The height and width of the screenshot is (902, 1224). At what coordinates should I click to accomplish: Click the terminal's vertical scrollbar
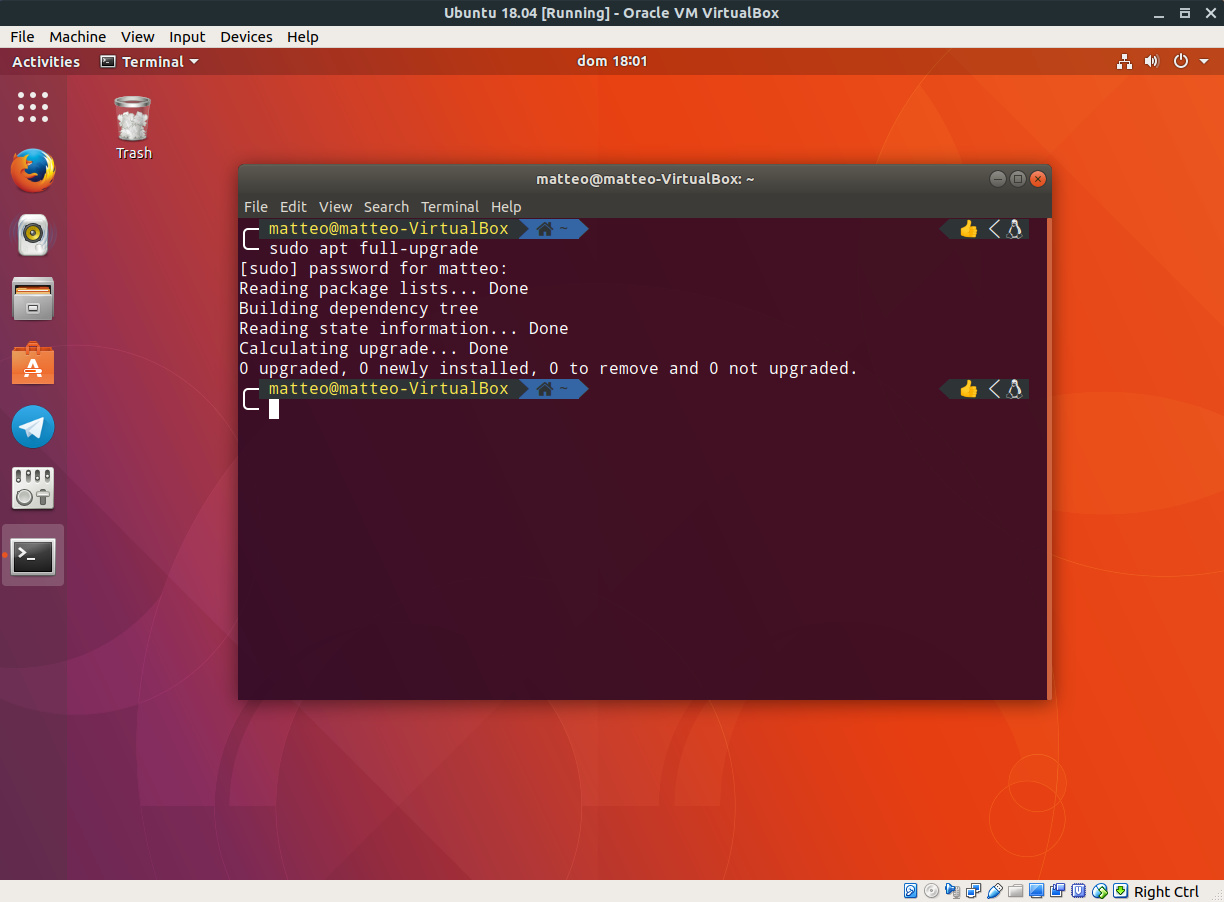(x=1048, y=459)
